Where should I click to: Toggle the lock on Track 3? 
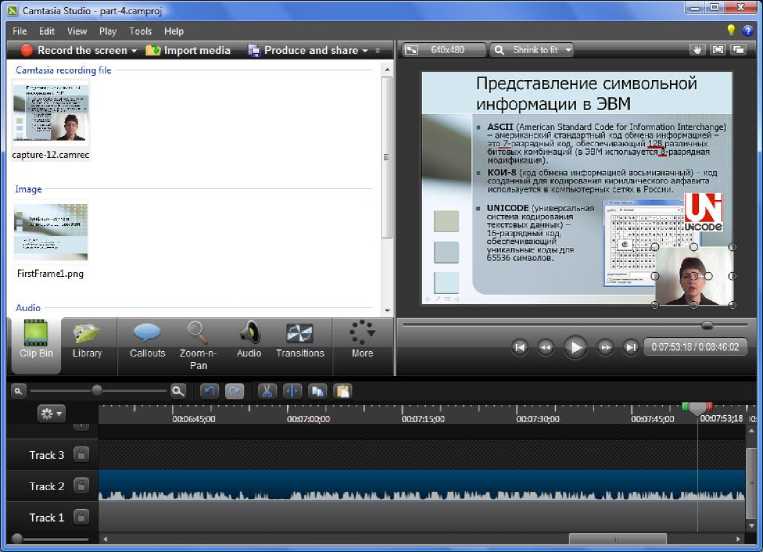tap(81, 455)
